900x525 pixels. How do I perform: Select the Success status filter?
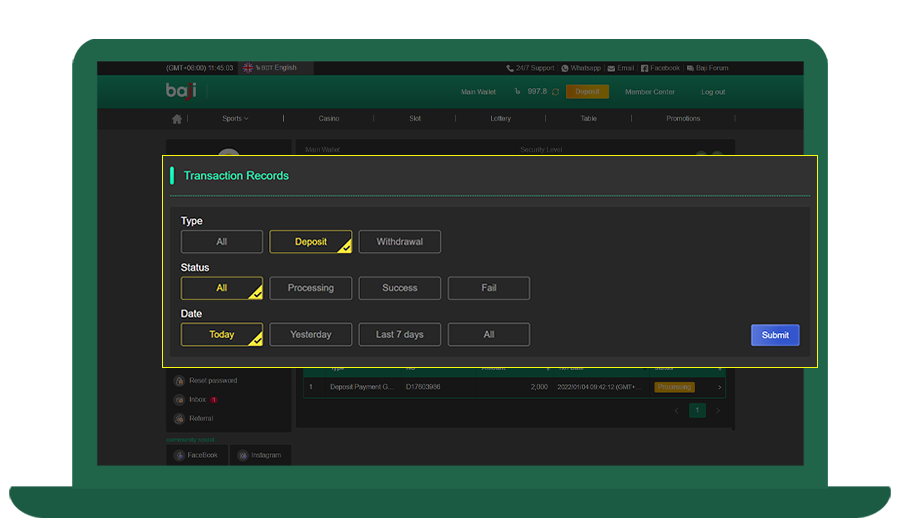(x=399, y=288)
